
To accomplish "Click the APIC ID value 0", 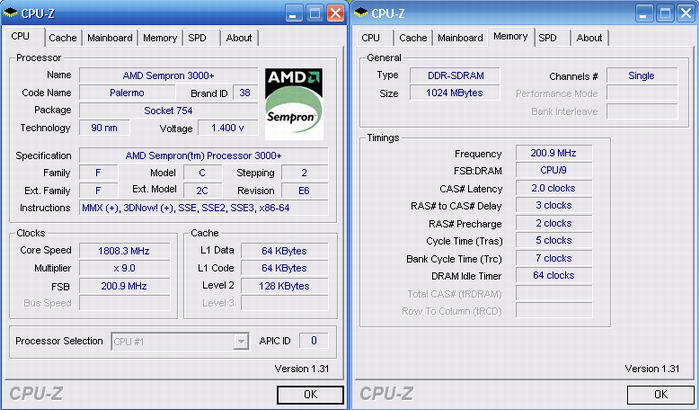I will [314, 341].
